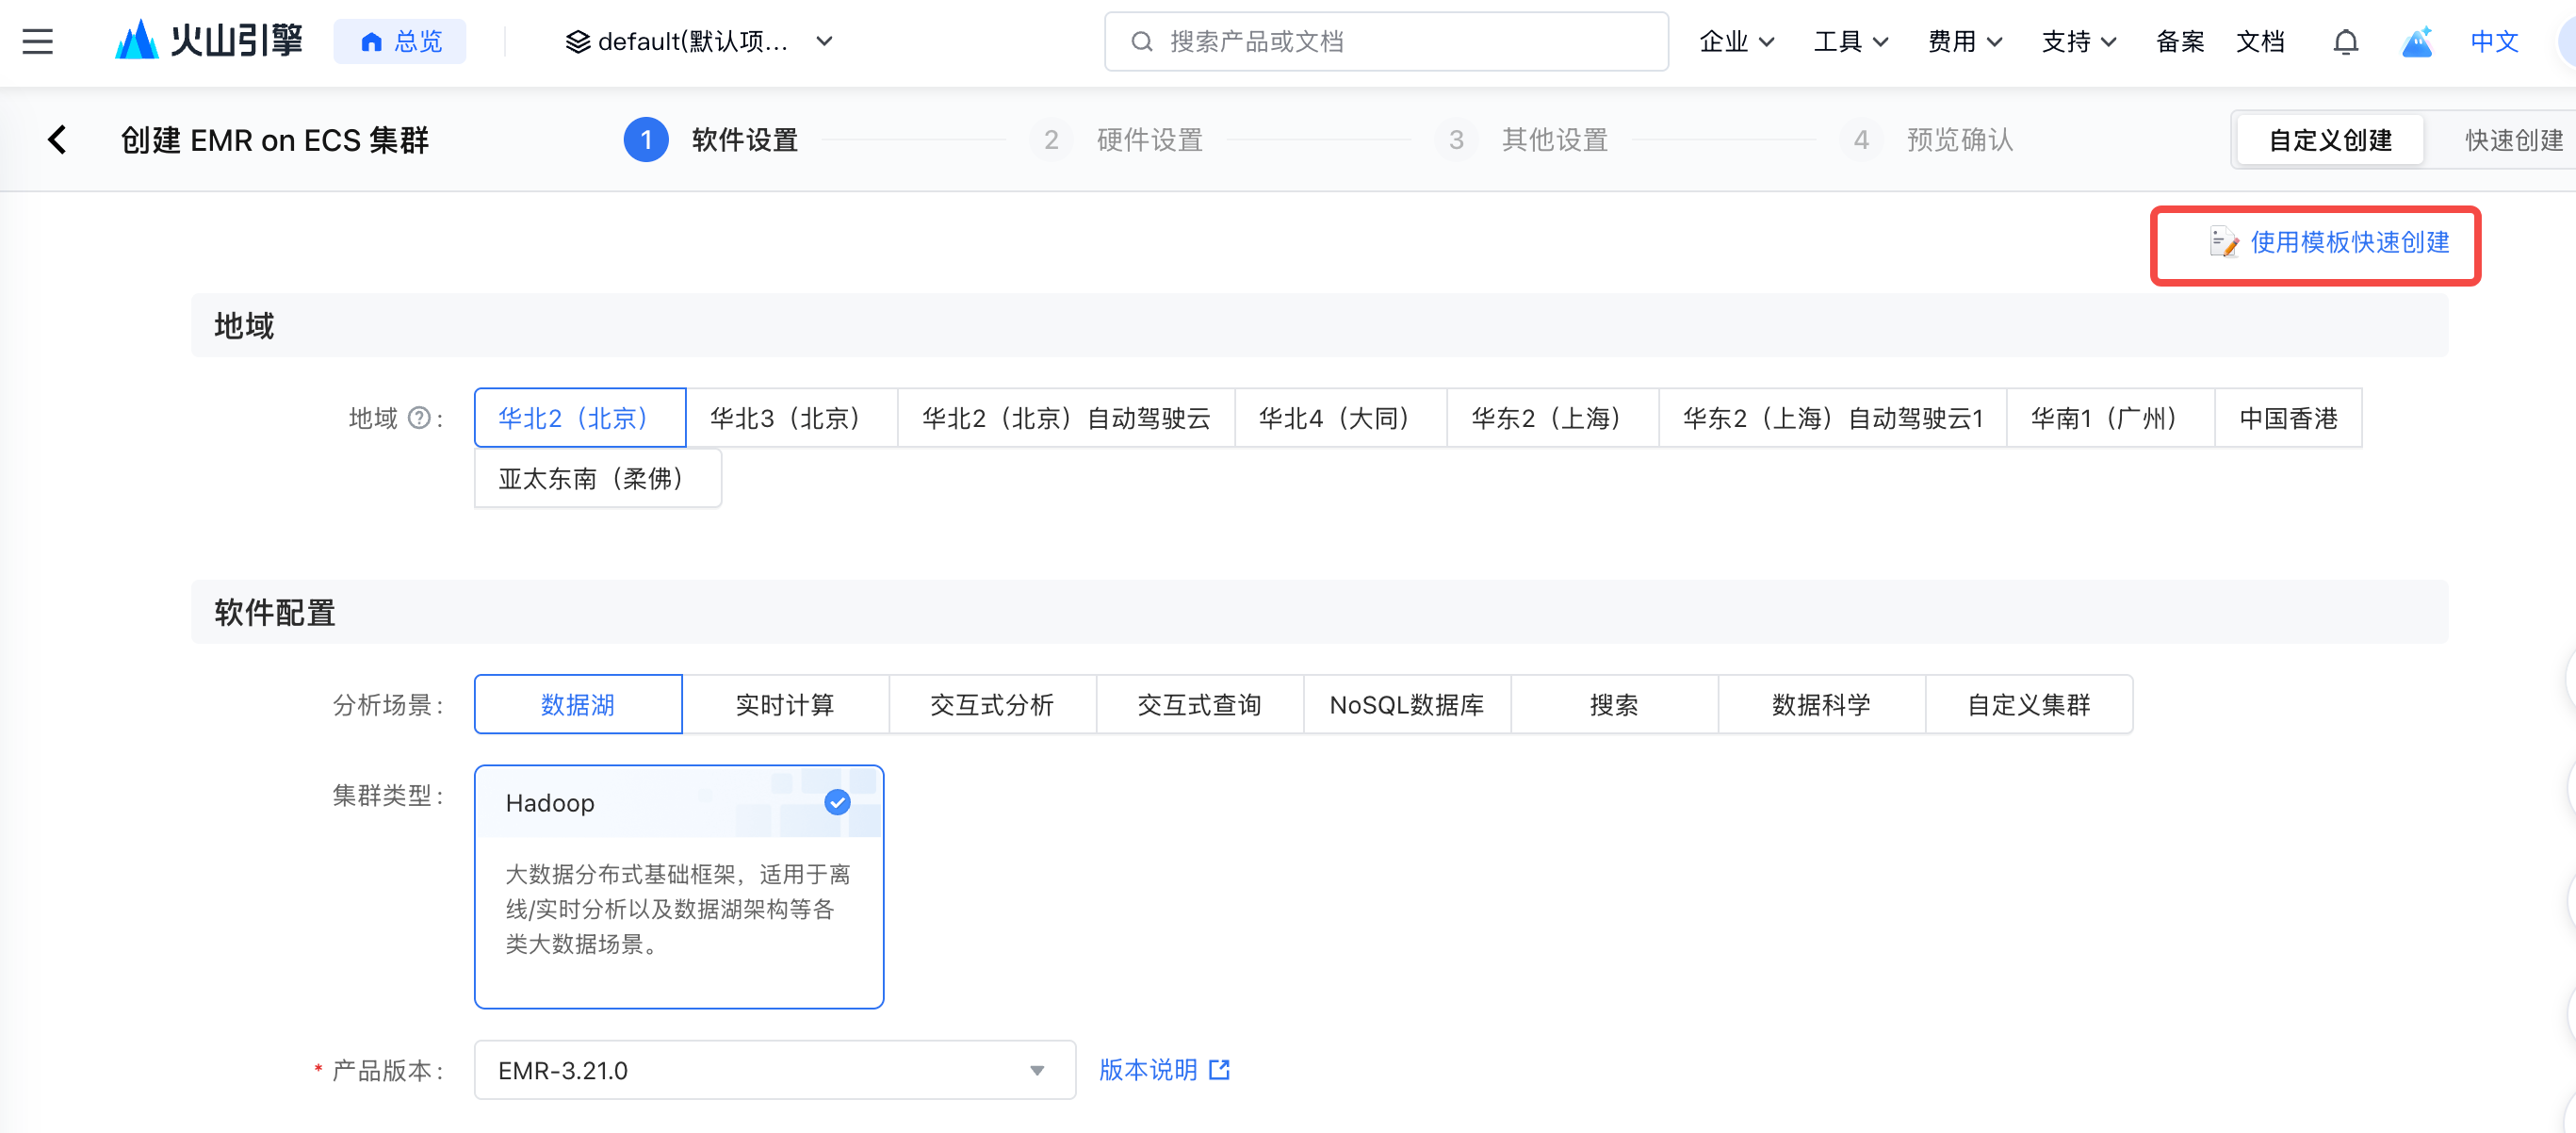Click the template edit icon

[x=2224, y=242]
